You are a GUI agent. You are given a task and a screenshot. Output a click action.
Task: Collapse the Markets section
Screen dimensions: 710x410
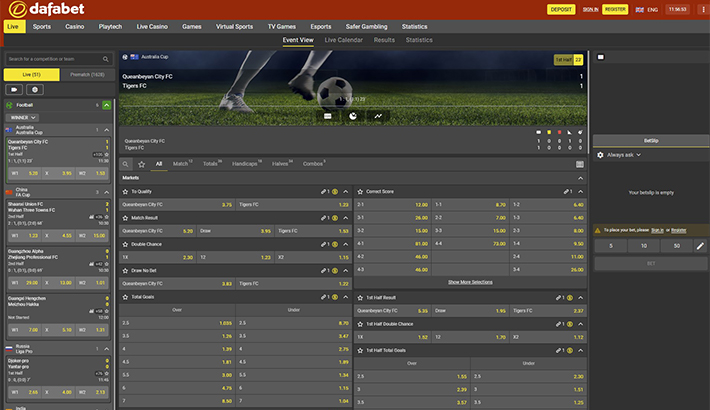tap(580, 178)
